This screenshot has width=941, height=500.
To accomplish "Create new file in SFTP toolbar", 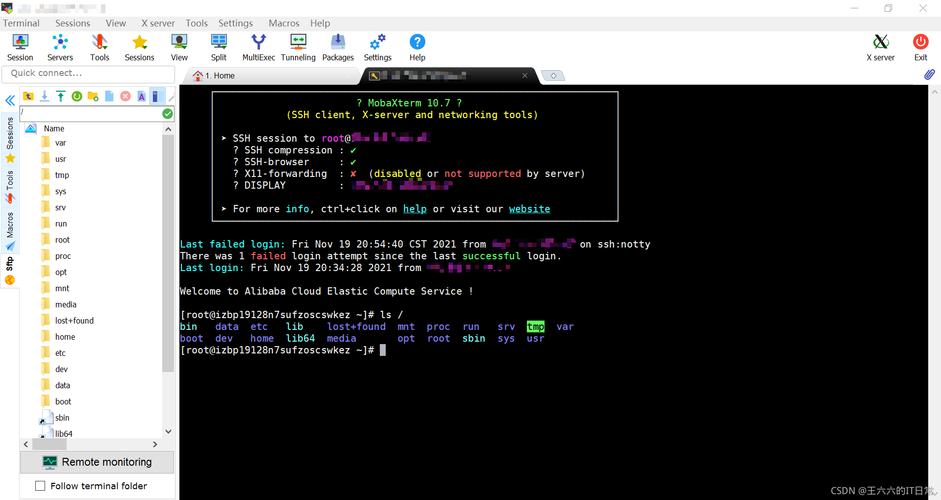I will (109, 96).
